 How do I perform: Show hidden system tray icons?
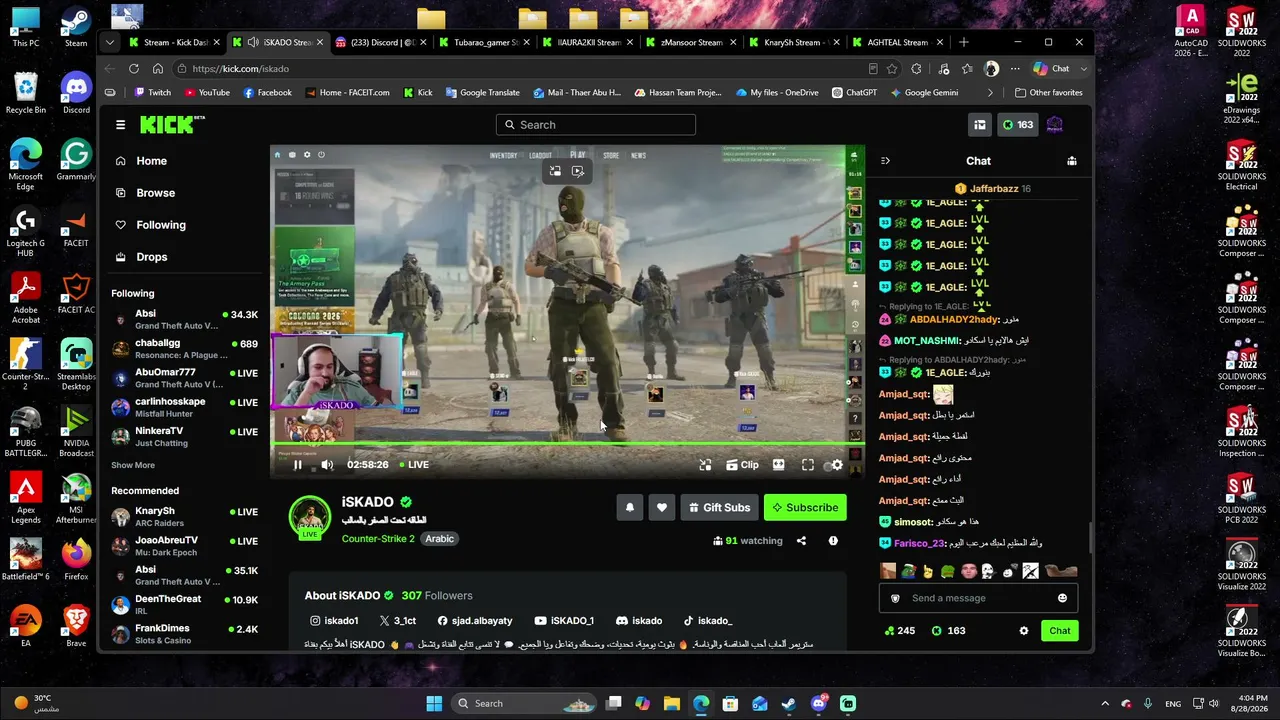[1105, 703]
